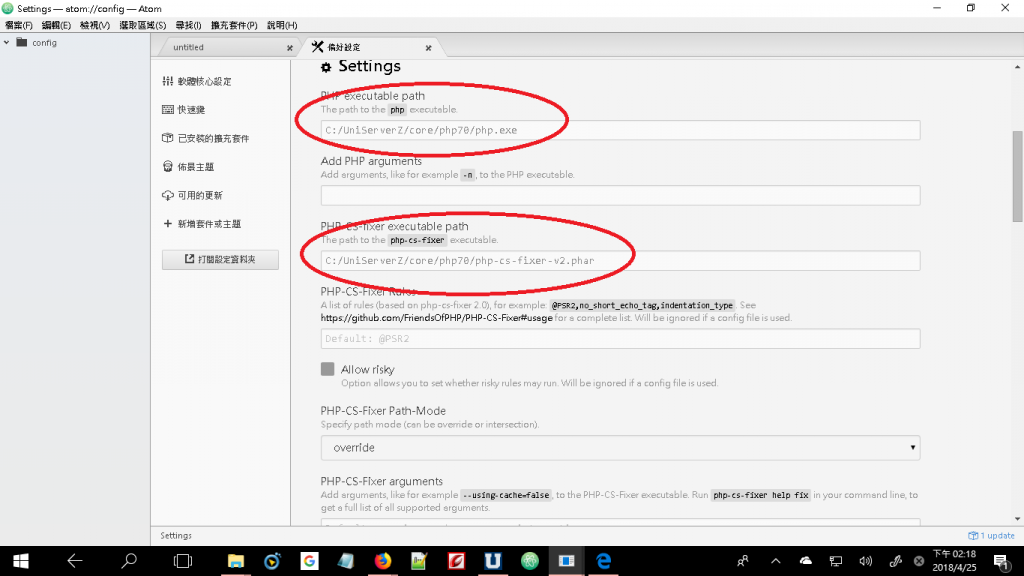This screenshot has width=1024, height=576.
Task: Open the Path-Mode override dropdown
Action: [x=620, y=448]
